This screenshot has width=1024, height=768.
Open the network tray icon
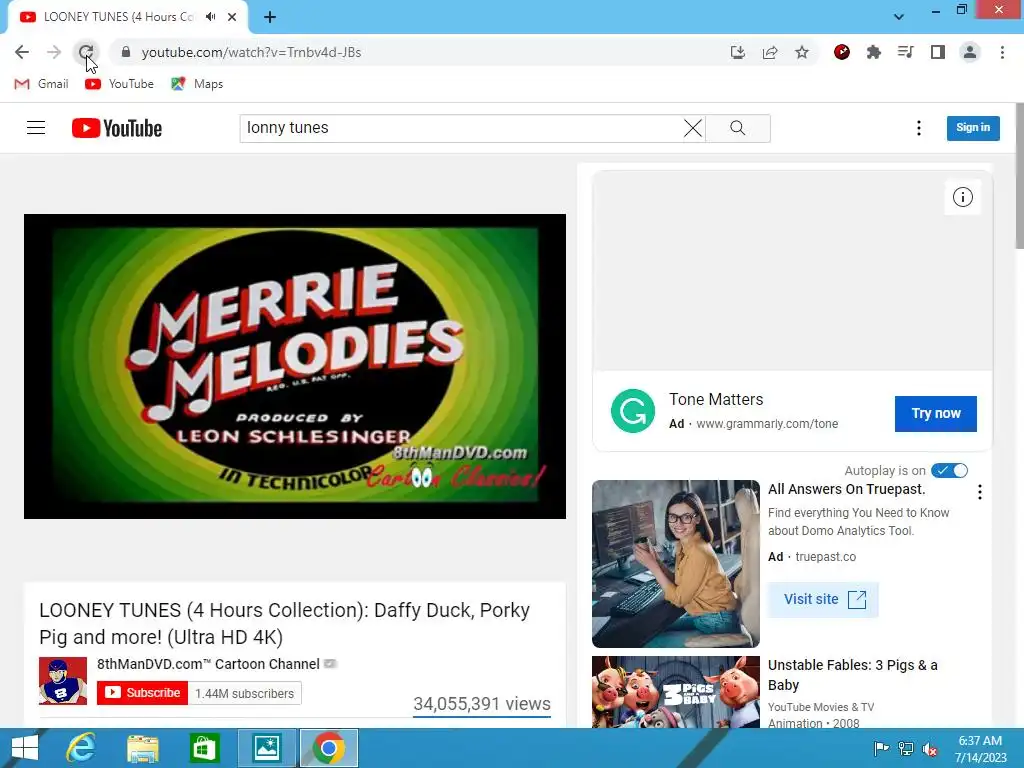(x=906, y=749)
